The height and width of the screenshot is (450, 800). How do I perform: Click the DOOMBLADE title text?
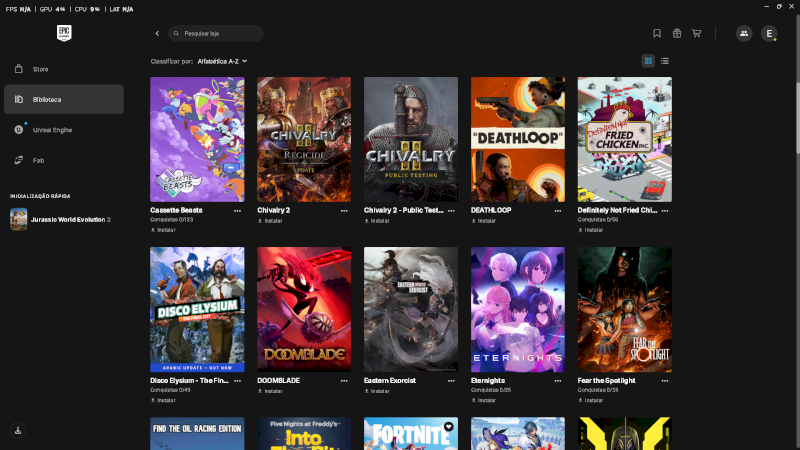click(279, 381)
